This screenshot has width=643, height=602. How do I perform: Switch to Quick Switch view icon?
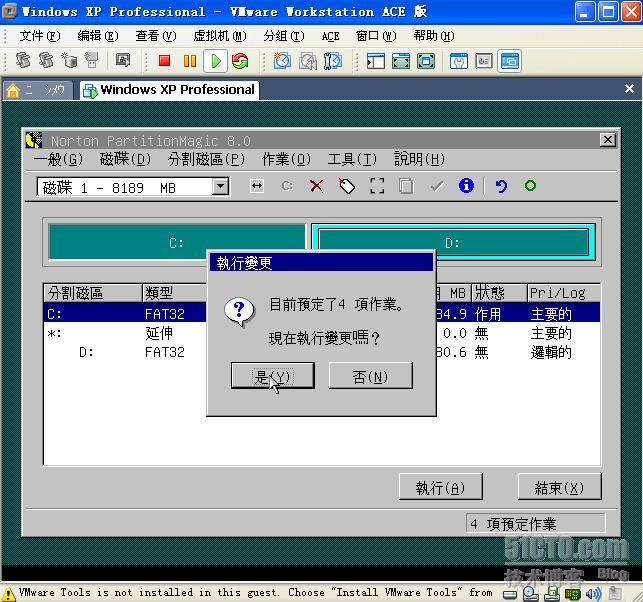[401, 62]
